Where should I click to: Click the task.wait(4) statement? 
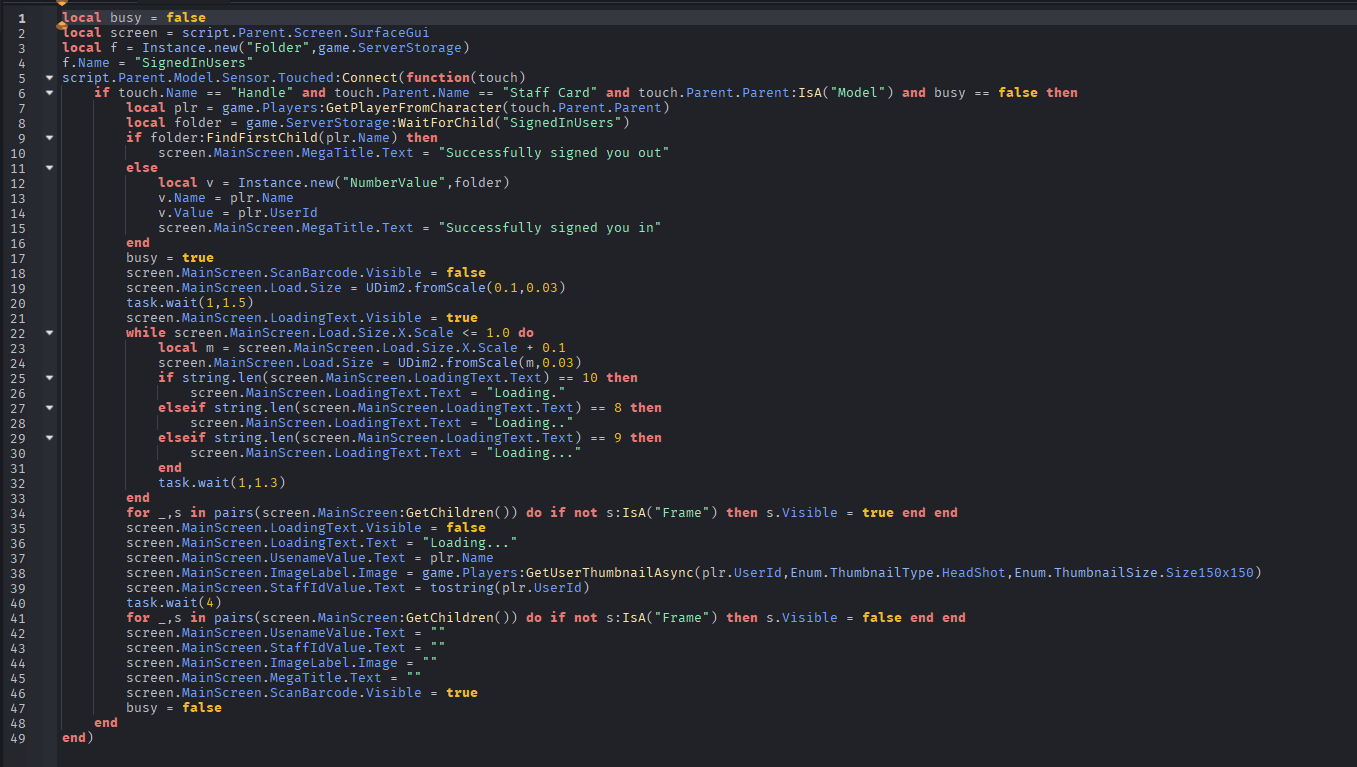[x=167, y=603]
